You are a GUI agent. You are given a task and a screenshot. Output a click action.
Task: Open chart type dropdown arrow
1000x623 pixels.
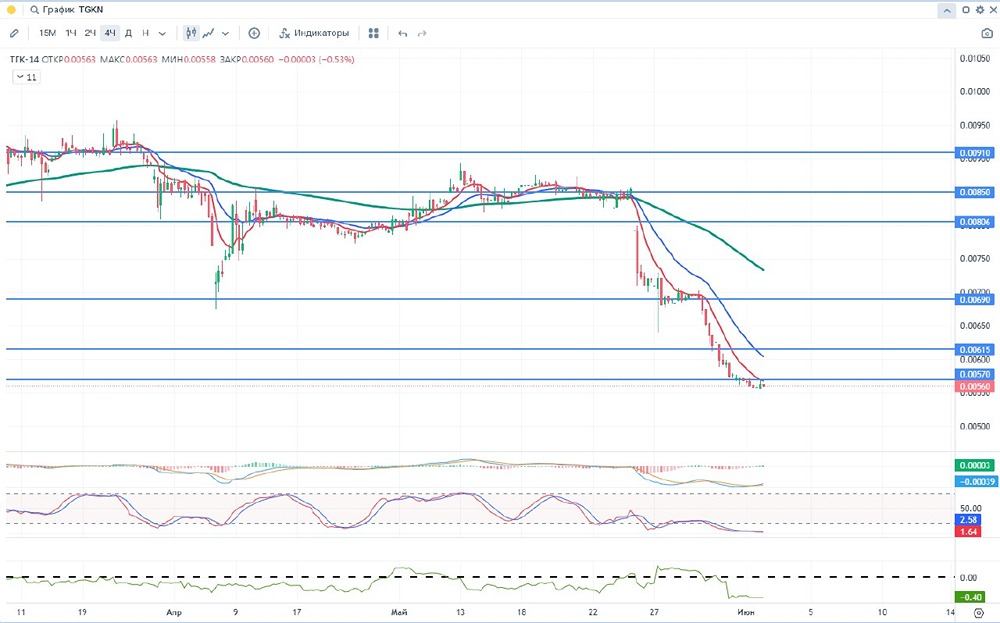click(225, 33)
